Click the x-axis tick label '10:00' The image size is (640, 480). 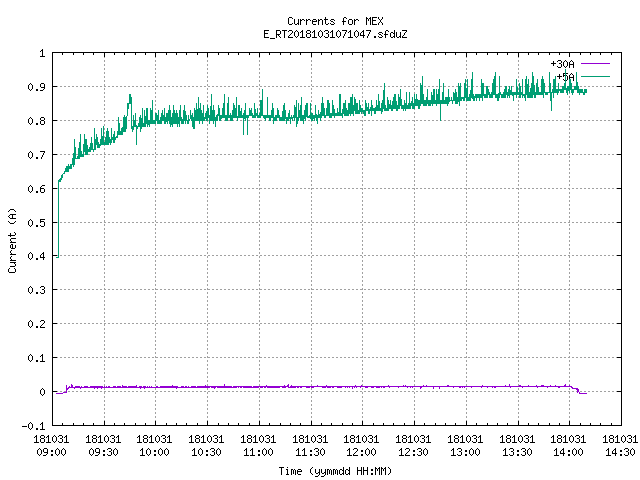pos(154,452)
